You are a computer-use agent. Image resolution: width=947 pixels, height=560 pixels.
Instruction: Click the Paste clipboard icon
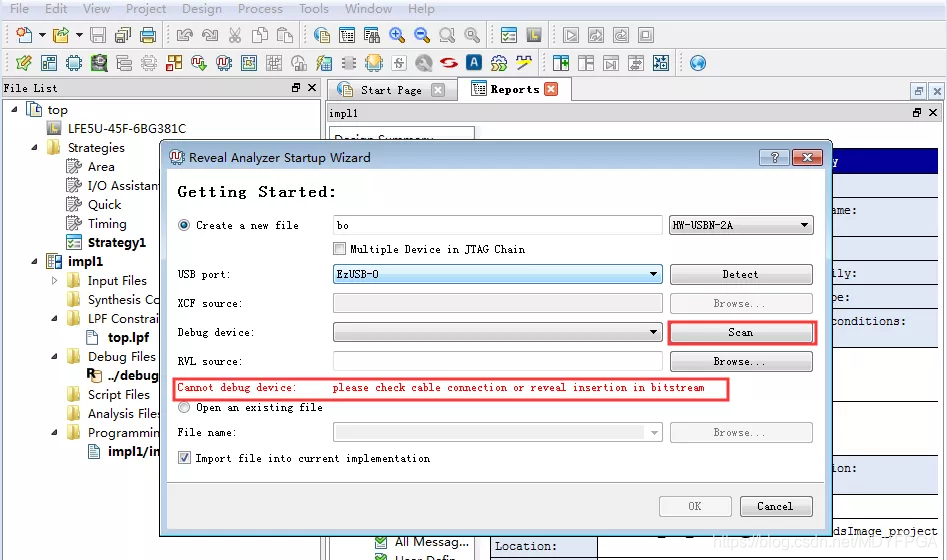(284, 35)
